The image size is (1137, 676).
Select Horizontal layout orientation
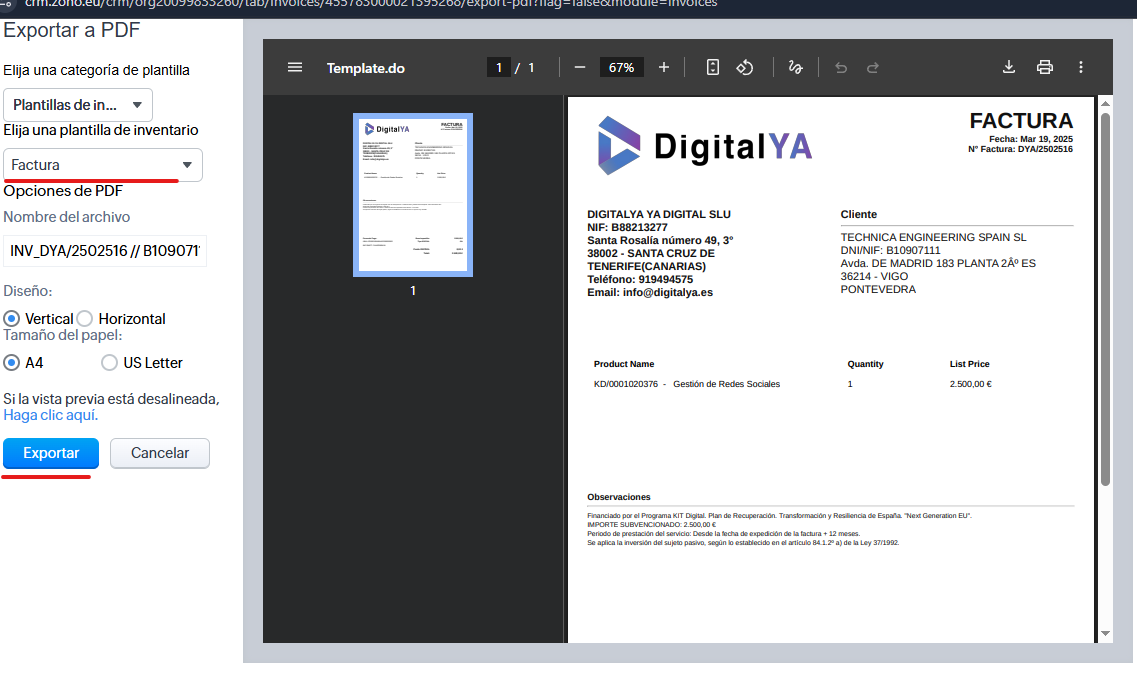tap(85, 318)
